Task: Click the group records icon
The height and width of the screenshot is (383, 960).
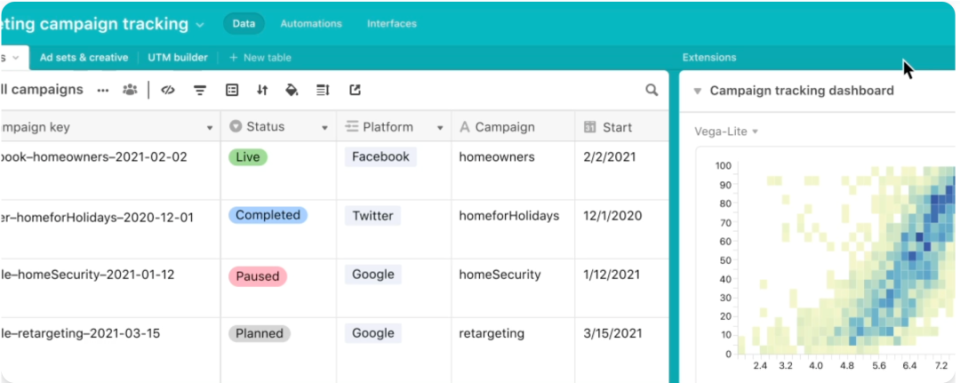Action: click(x=231, y=90)
